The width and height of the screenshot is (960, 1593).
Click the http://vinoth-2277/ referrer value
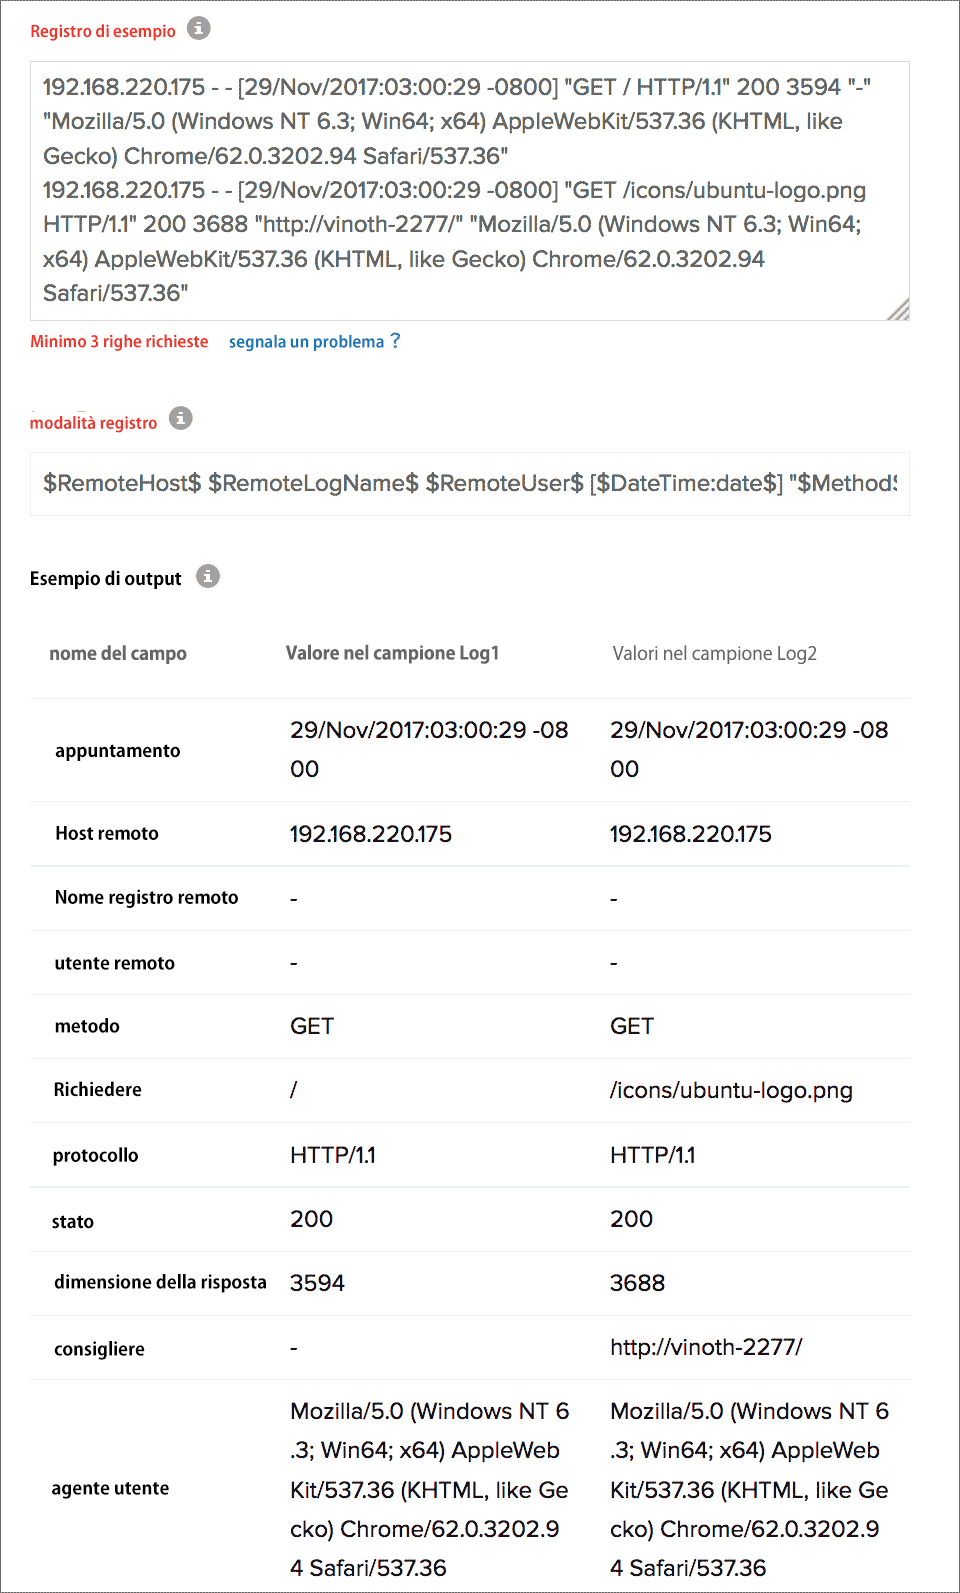tap(706, 1347)
